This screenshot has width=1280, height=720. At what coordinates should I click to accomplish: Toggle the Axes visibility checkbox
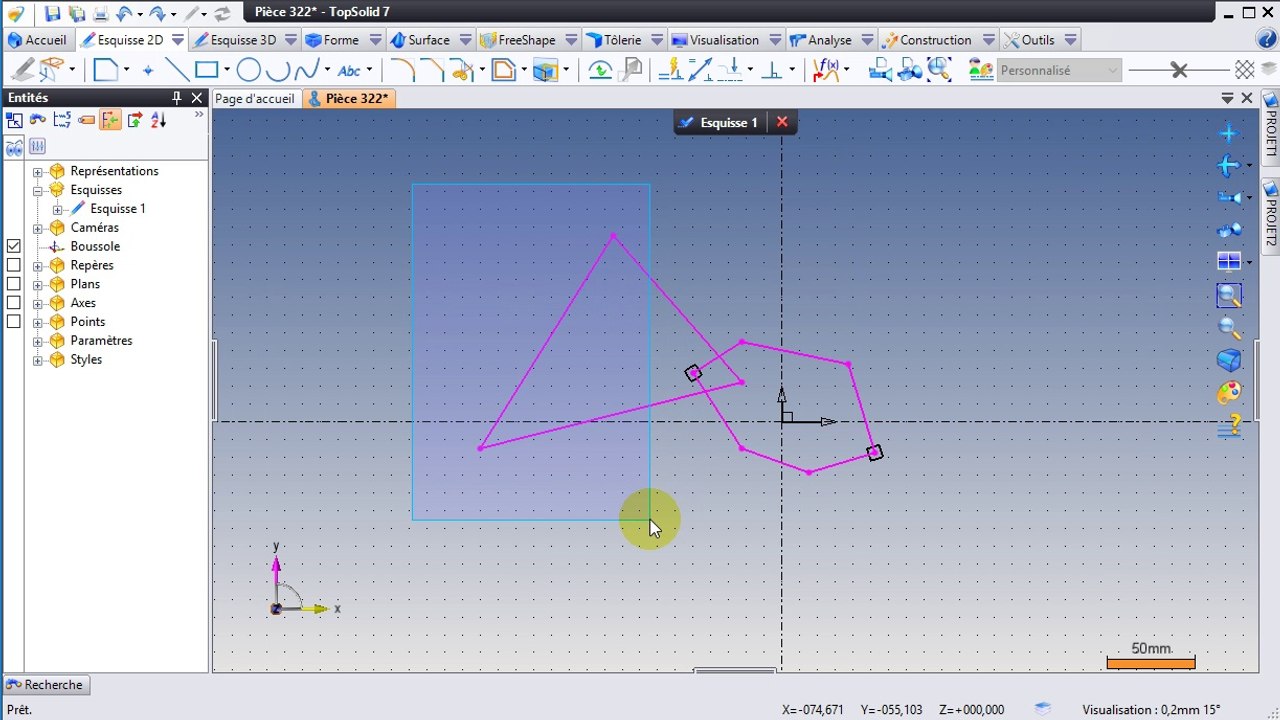click(x=14, y=303)
